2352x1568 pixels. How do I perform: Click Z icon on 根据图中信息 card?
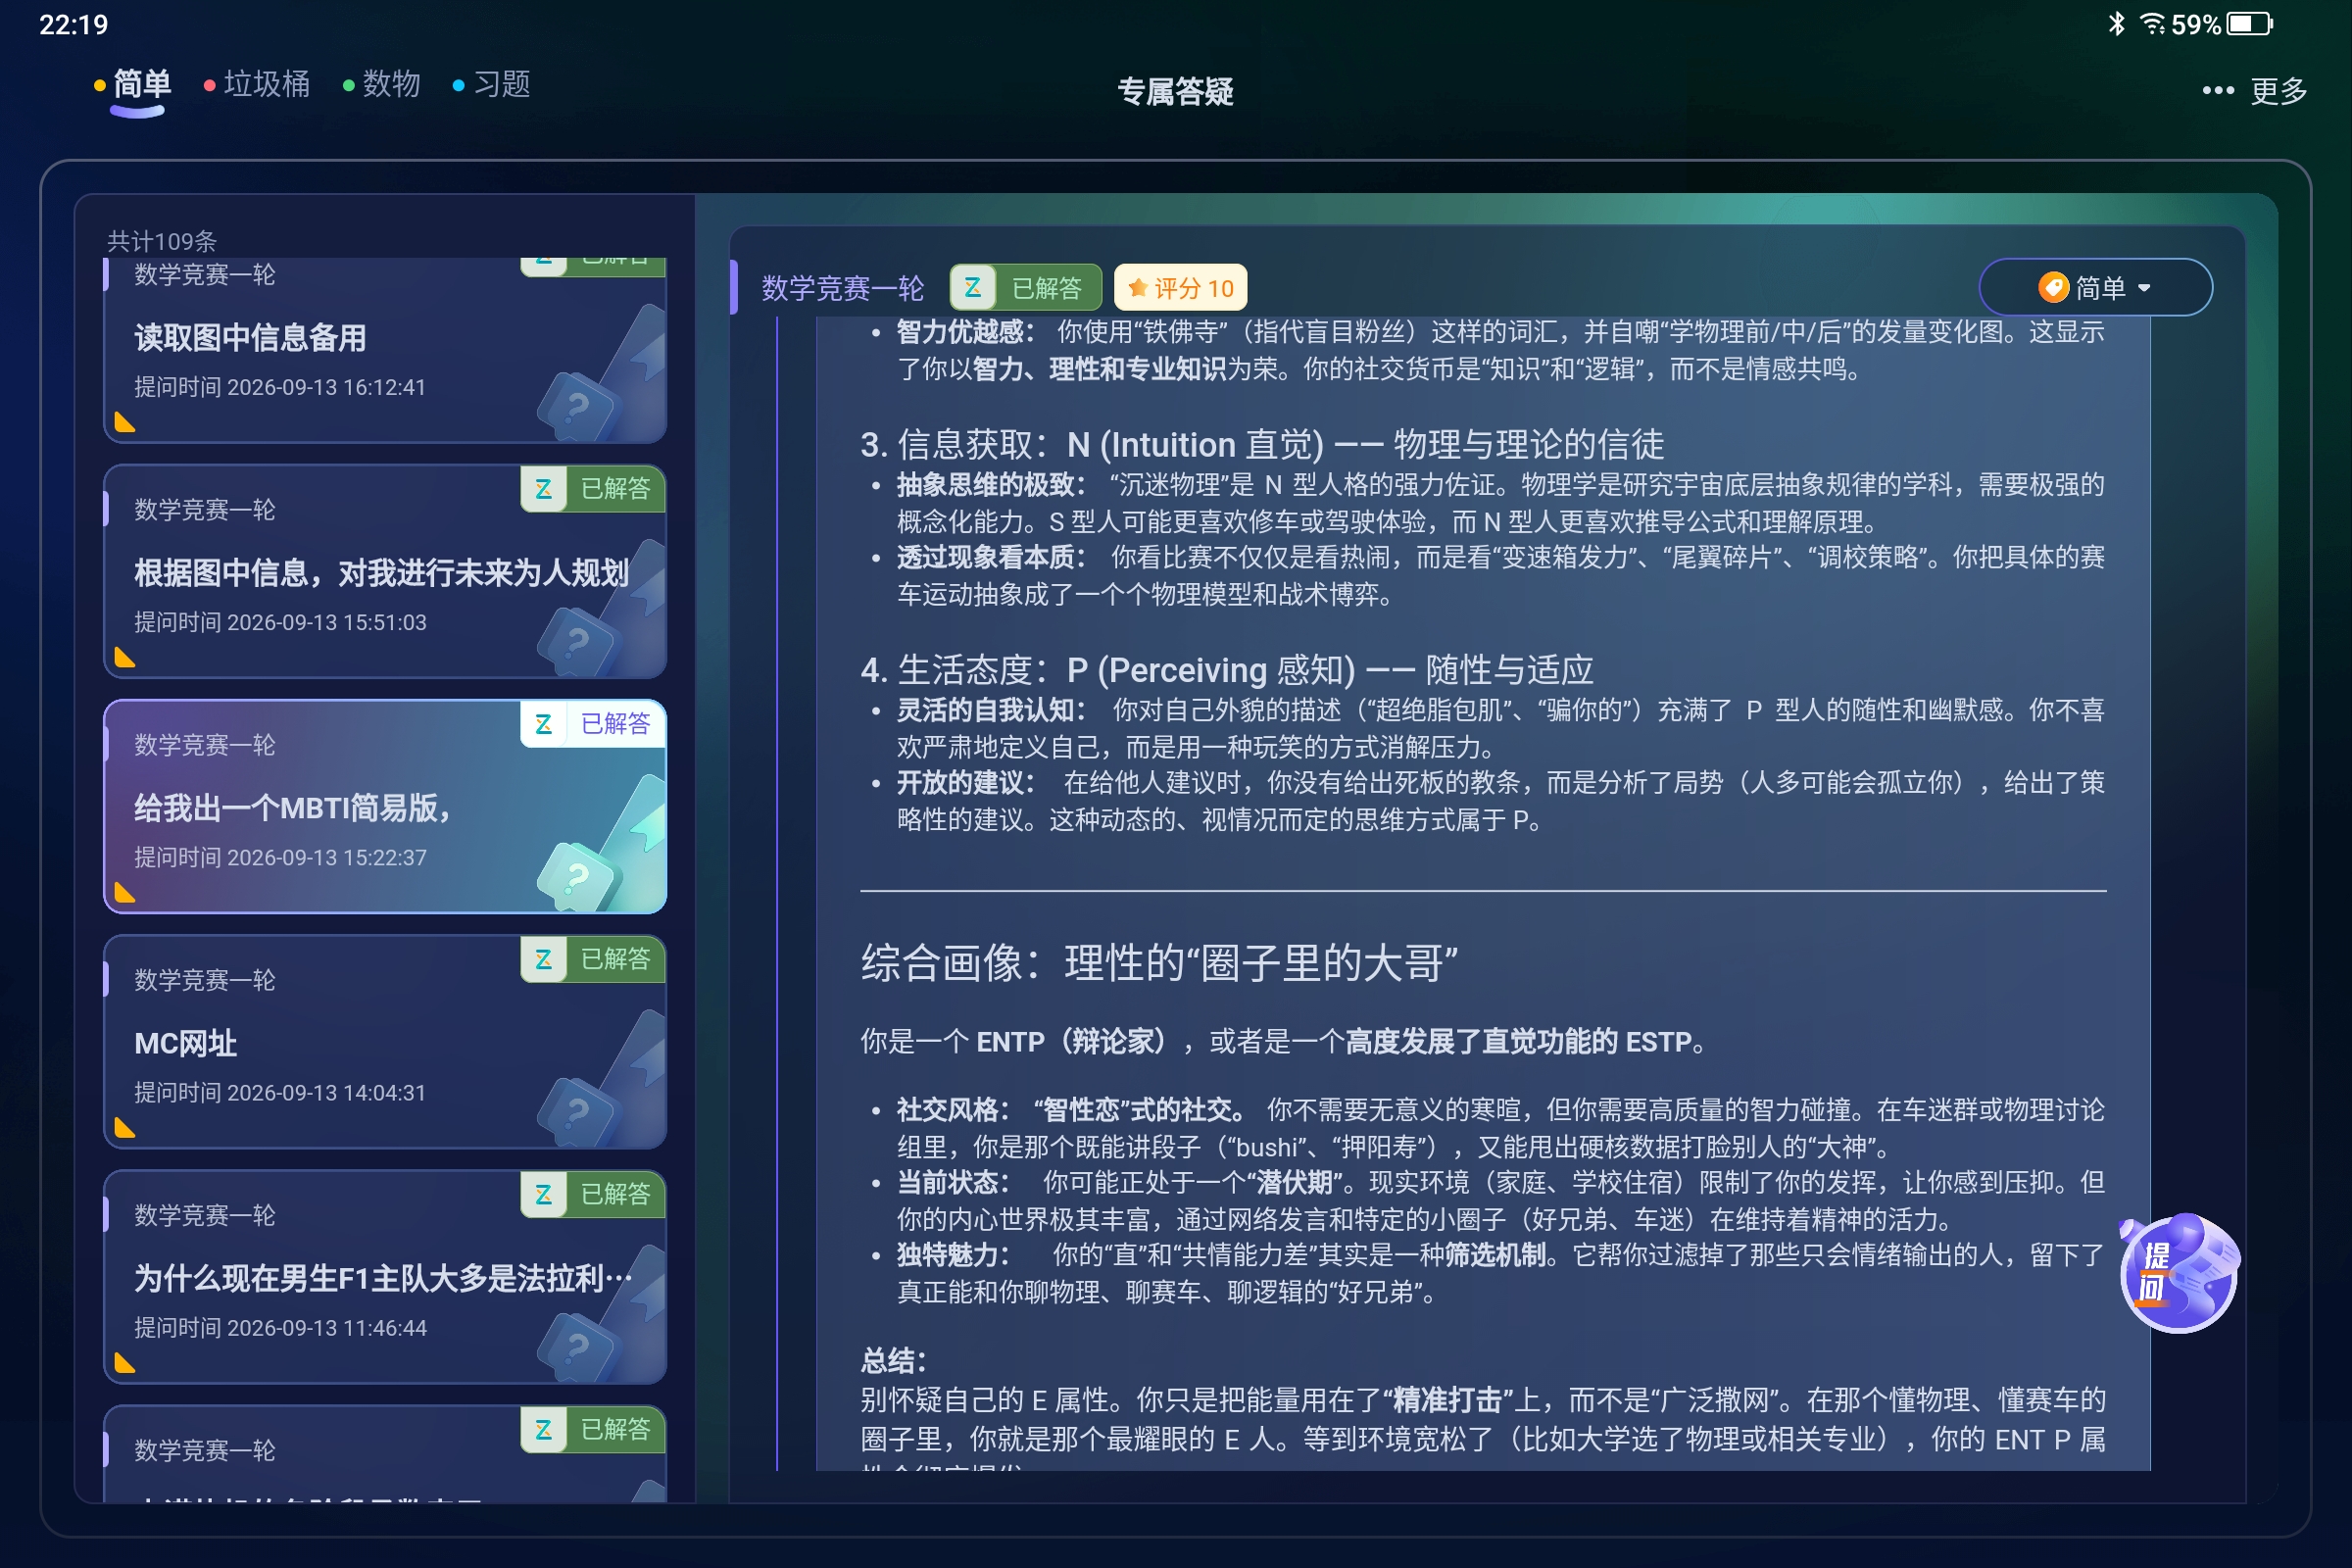(x=544, y=488)
